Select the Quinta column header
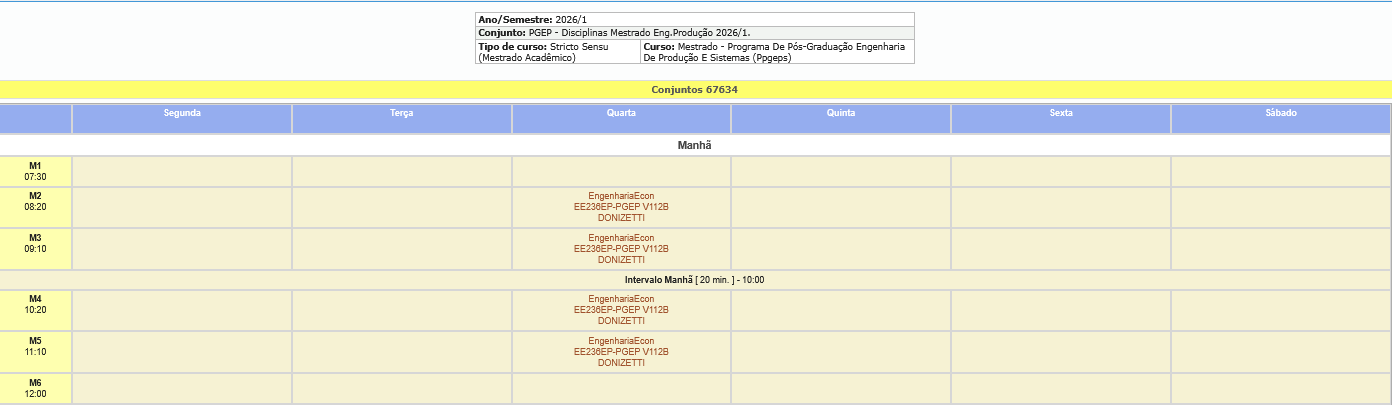1392x405 pixels. [x=840, y=114]
